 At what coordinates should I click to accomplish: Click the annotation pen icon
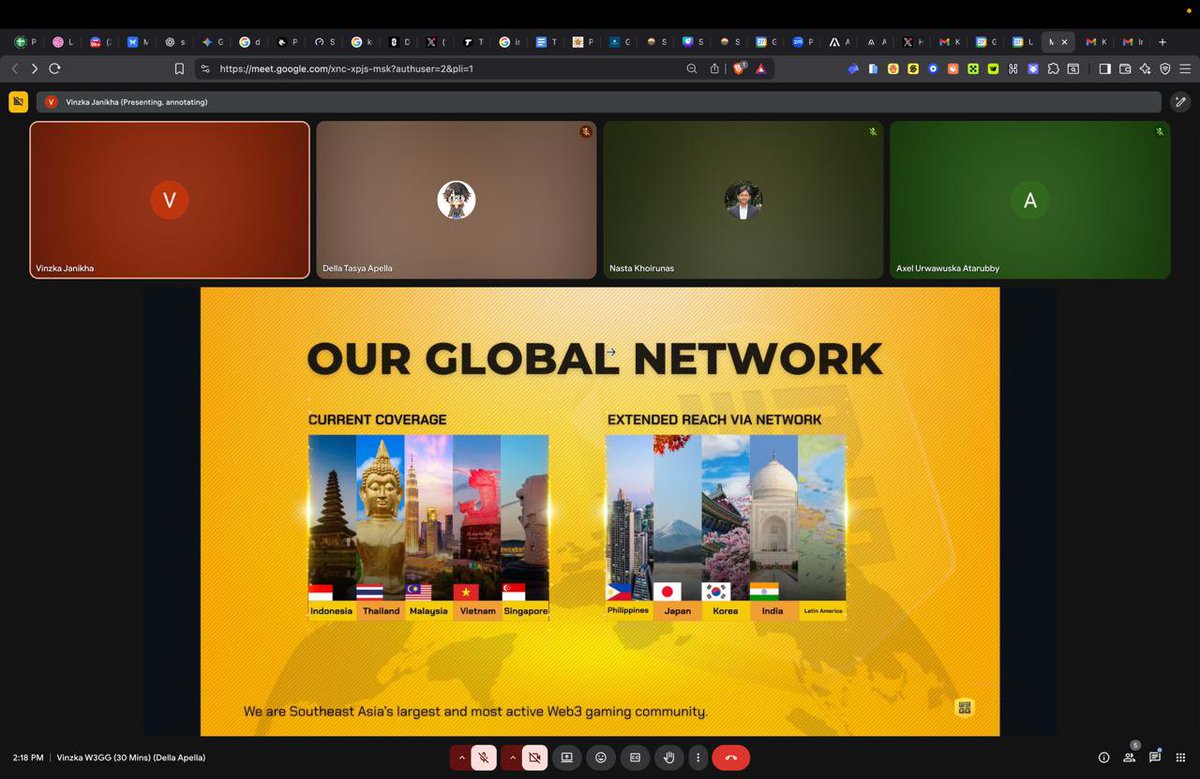point(1181,102)
